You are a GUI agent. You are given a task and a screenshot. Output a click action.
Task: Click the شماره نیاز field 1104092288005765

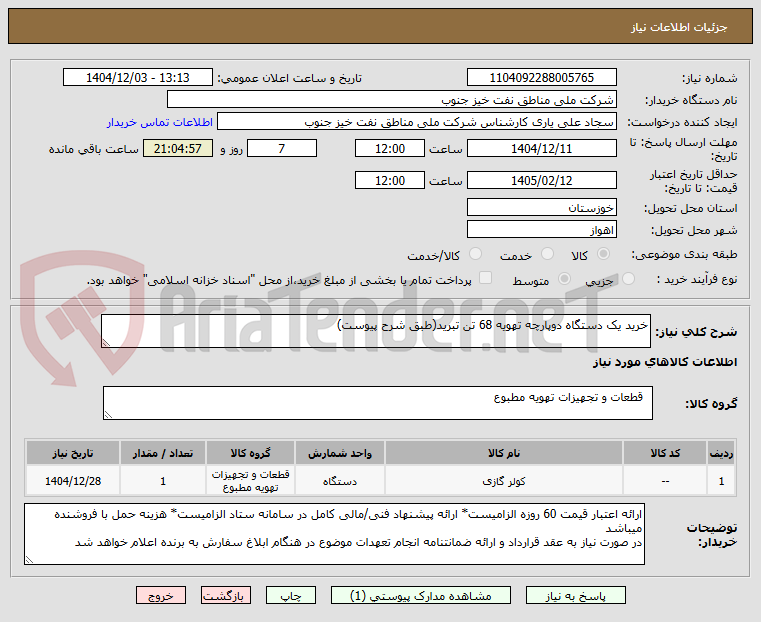[542, 78]
